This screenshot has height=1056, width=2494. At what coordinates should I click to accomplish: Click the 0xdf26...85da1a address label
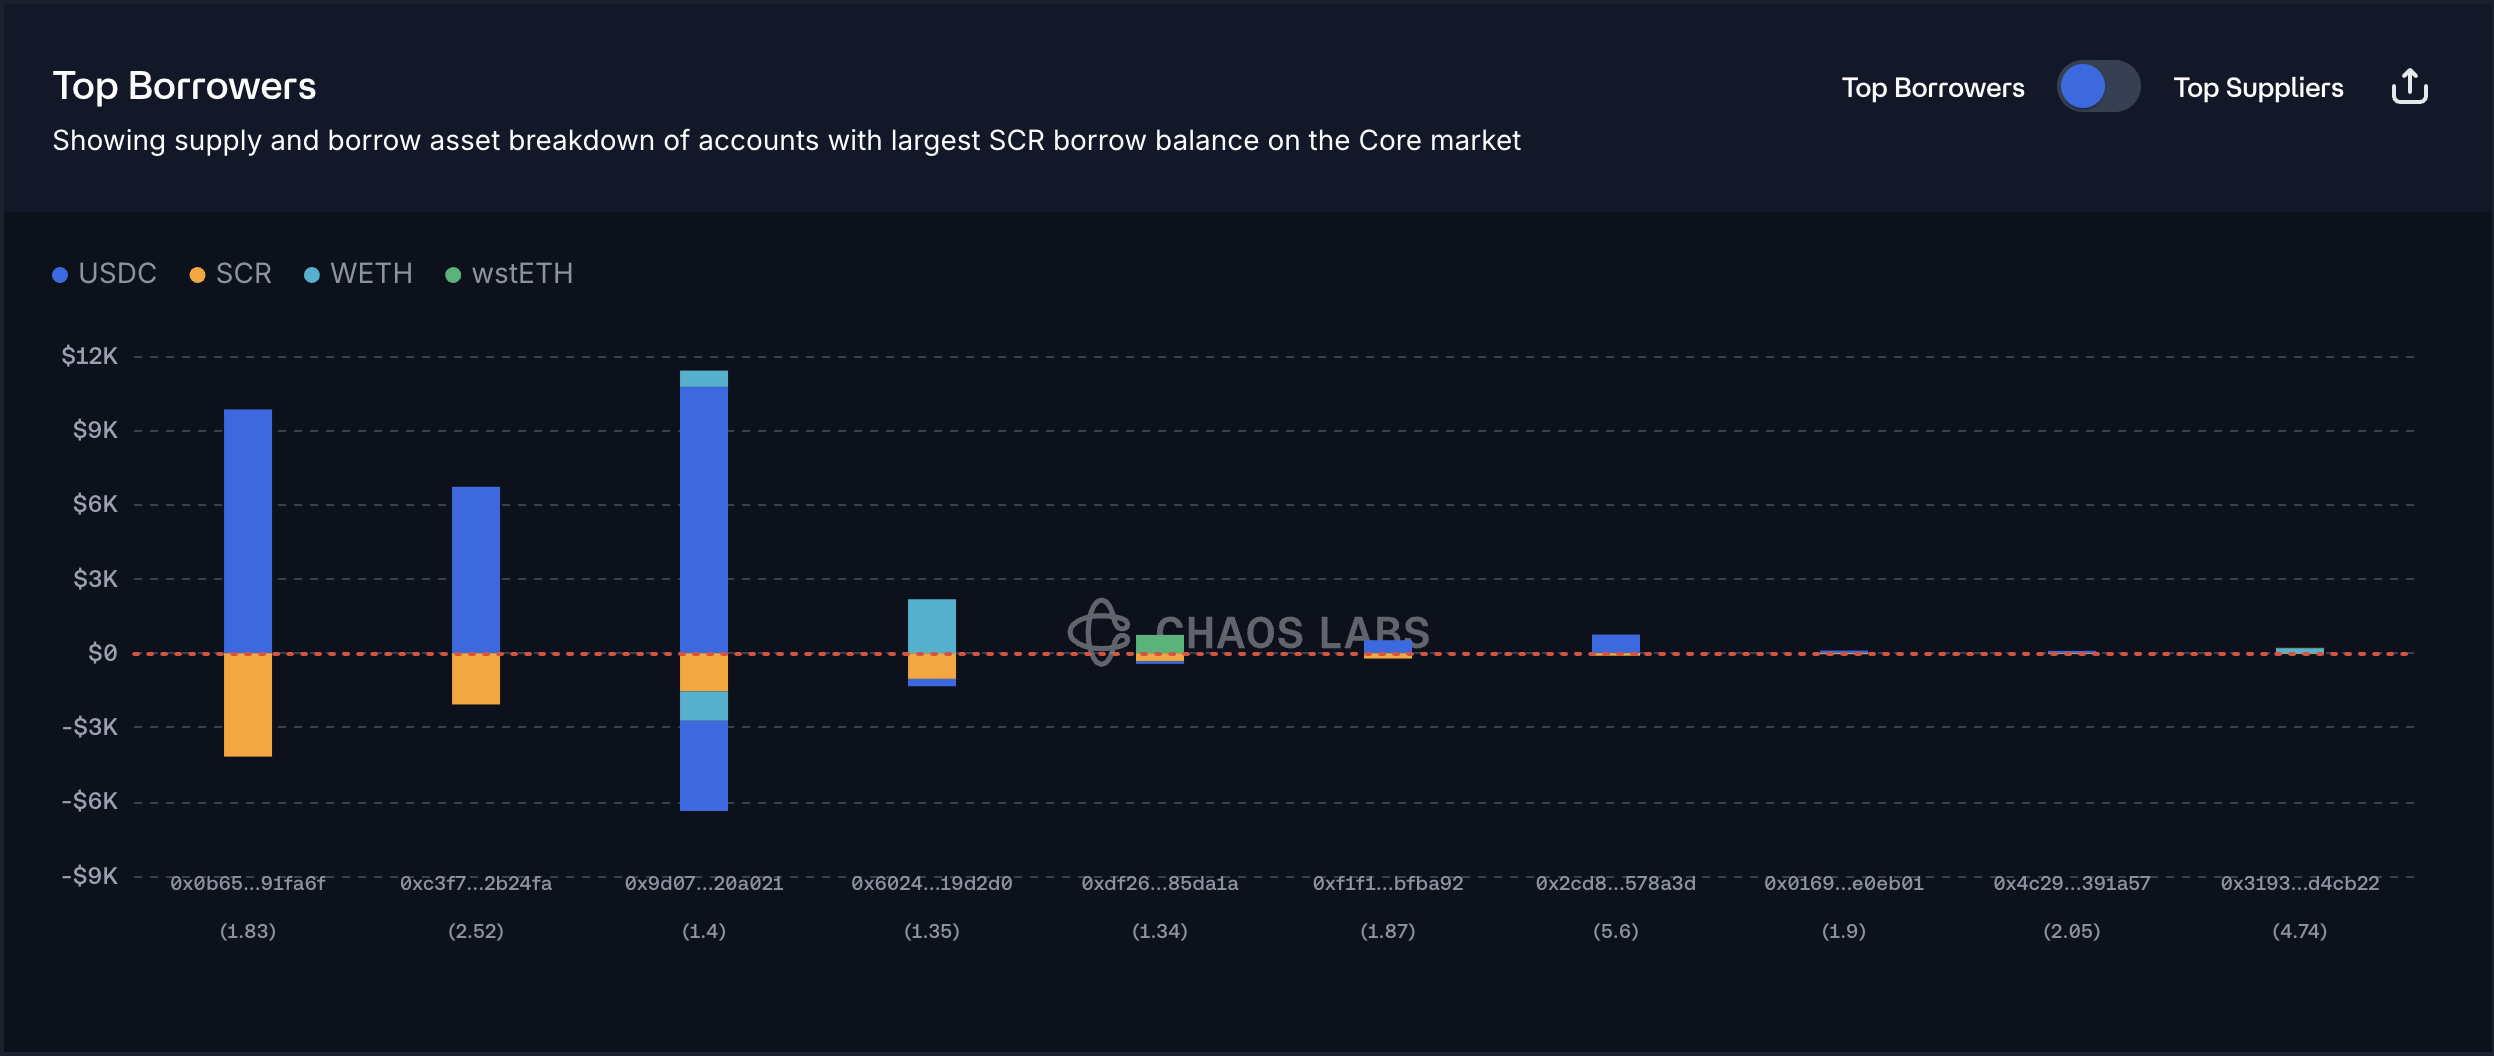coord(1160,884)
